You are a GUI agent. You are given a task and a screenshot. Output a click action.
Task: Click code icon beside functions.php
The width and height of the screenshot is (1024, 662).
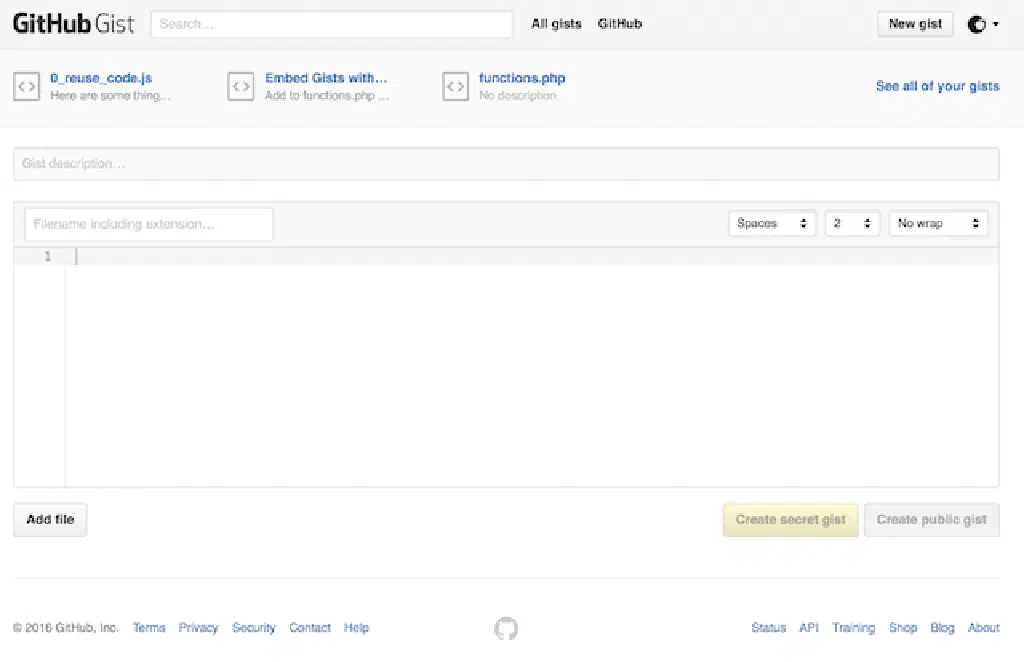455,87
